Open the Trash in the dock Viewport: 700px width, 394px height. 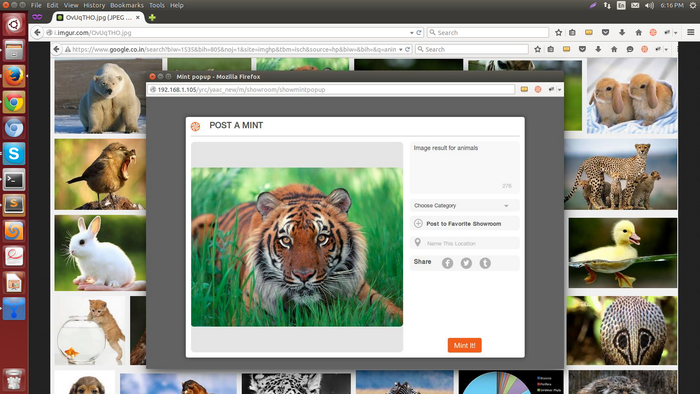(x=14, y=379)
